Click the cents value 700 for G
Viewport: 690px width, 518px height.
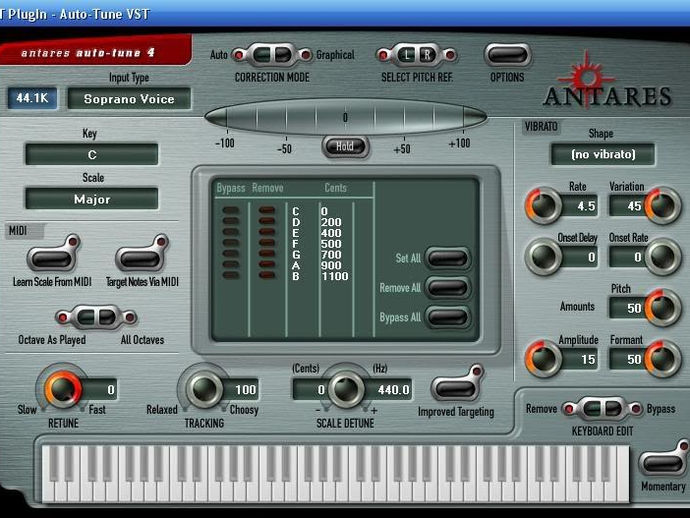point(331,254)
